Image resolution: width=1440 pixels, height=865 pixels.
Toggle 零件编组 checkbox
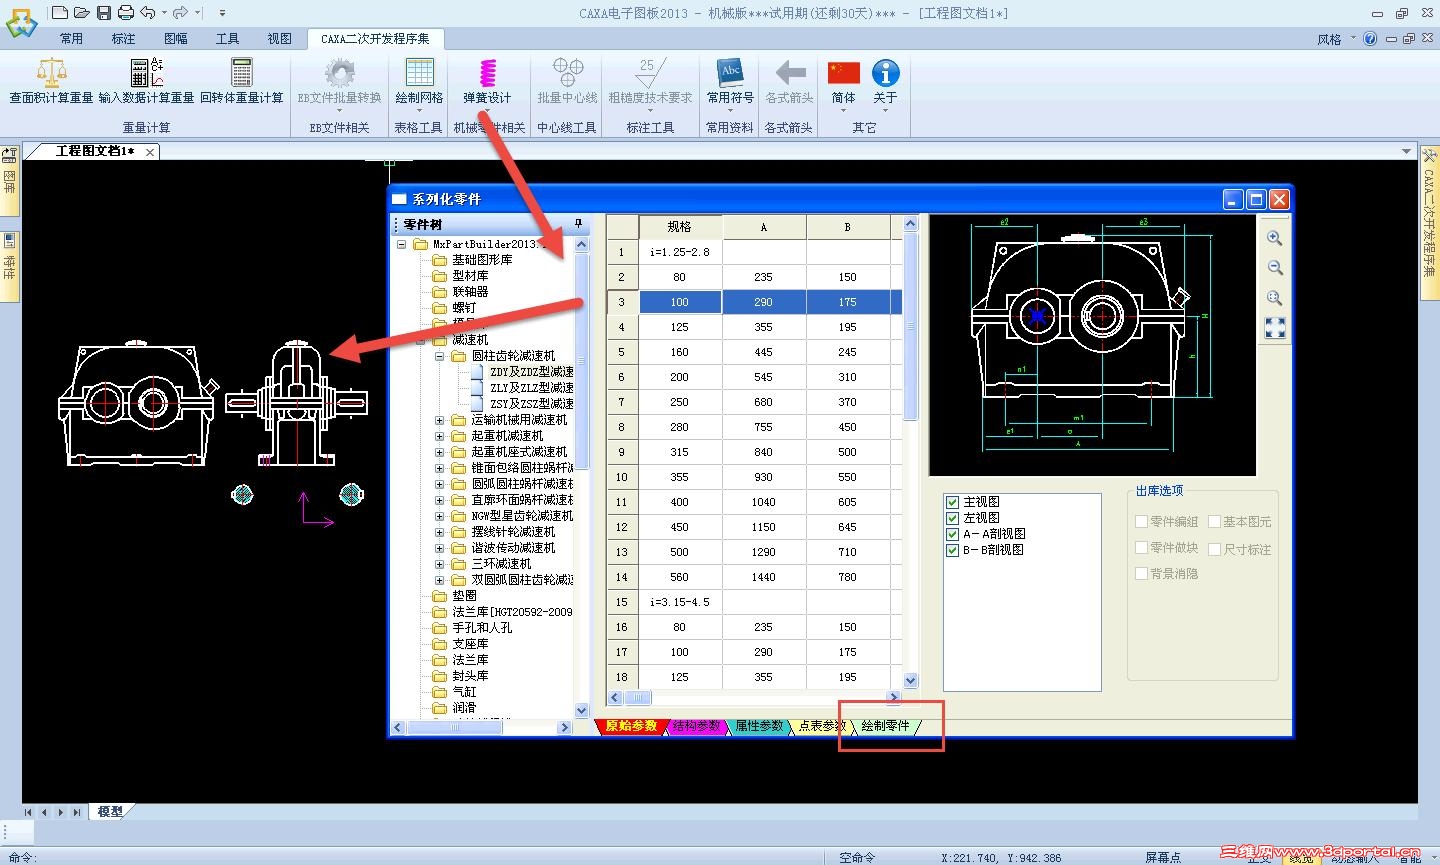(x=1141, y=521)
